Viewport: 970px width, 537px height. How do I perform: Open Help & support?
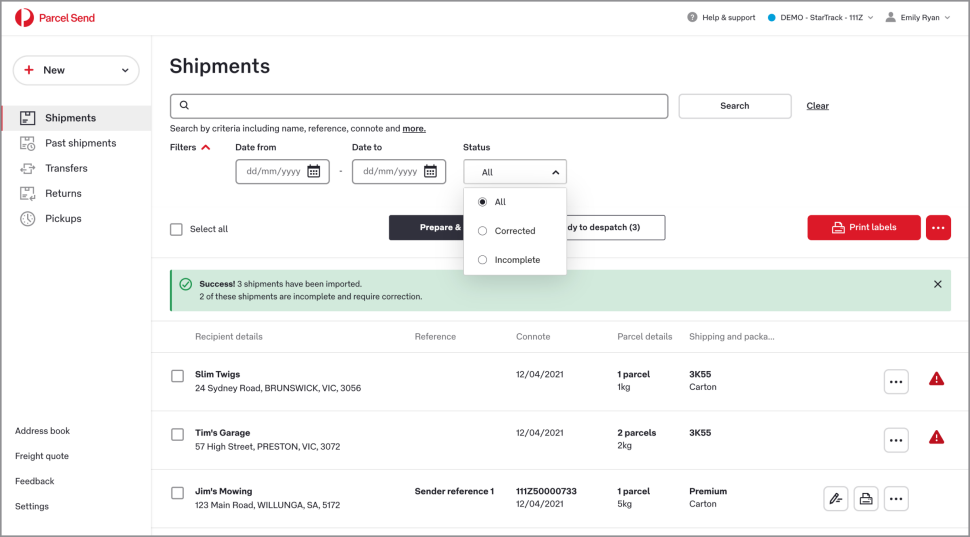click(721, 17)
